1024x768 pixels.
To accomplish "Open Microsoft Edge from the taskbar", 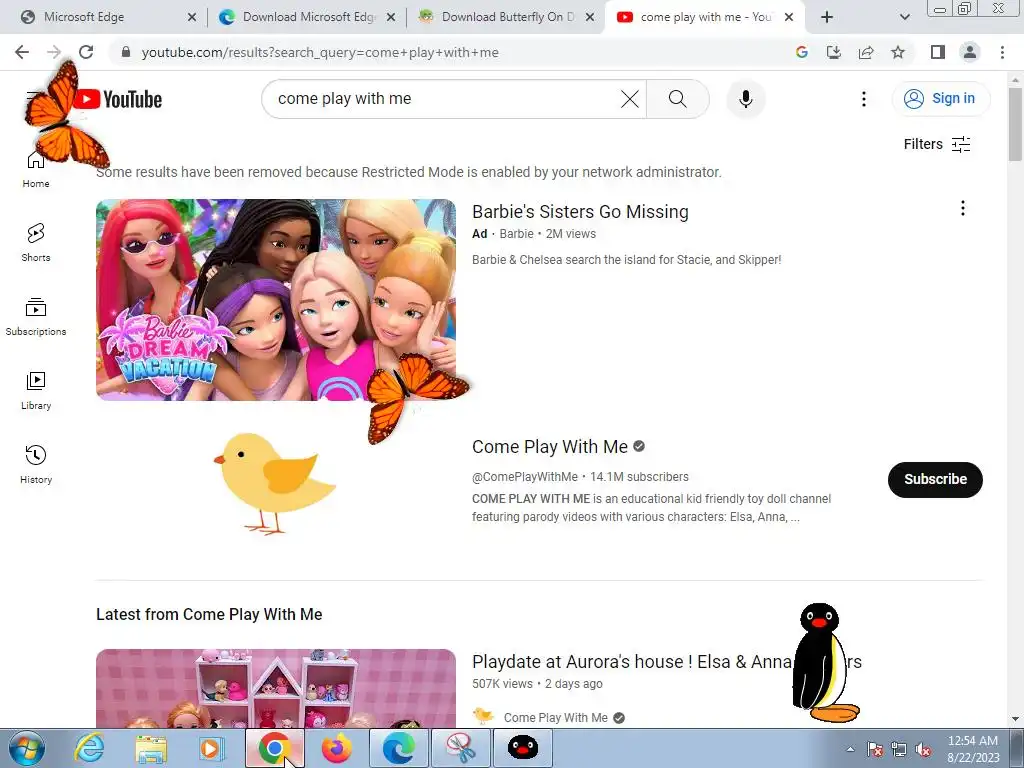I will [398, 748].
